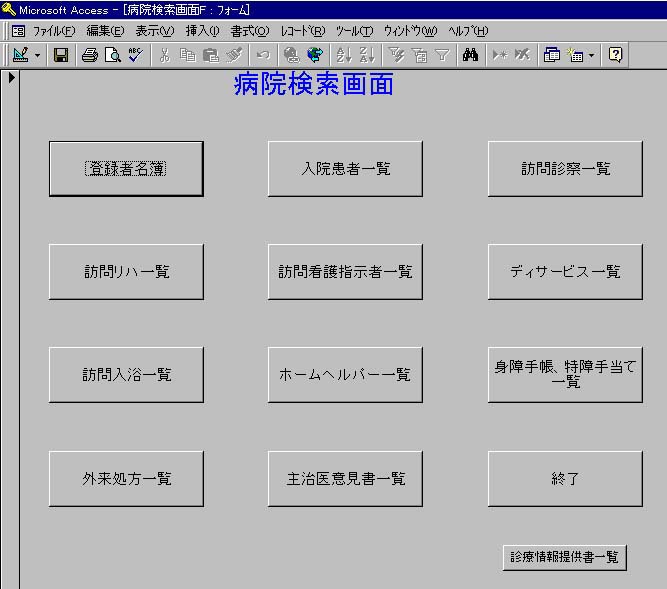667x589 pixels.
Task: Open the レコード(R) menu
Action: (303, 31)
